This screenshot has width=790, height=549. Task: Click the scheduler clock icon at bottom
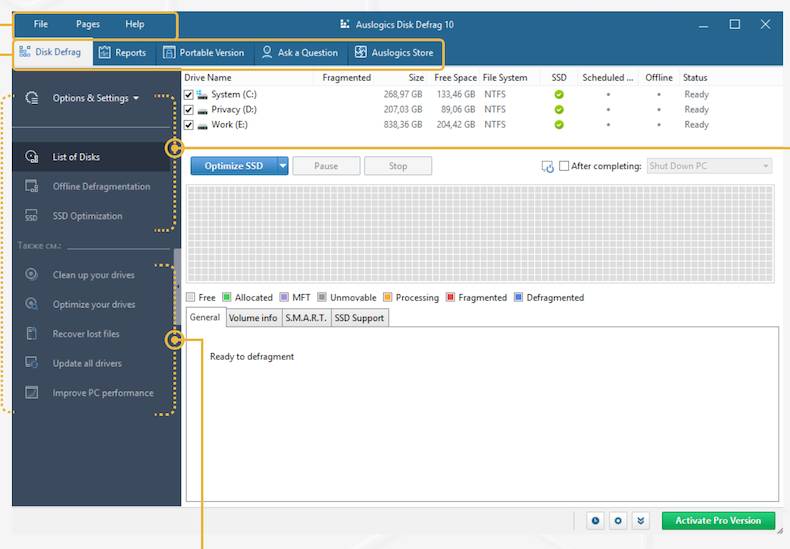595,520
